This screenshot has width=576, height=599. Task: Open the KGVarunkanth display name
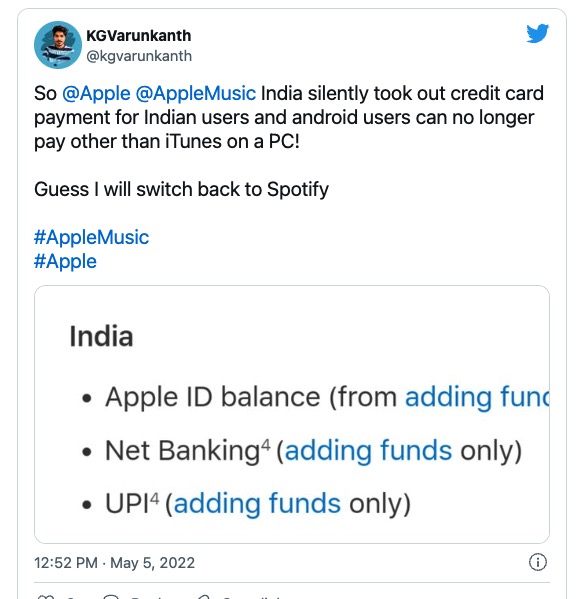click(138, 36)
